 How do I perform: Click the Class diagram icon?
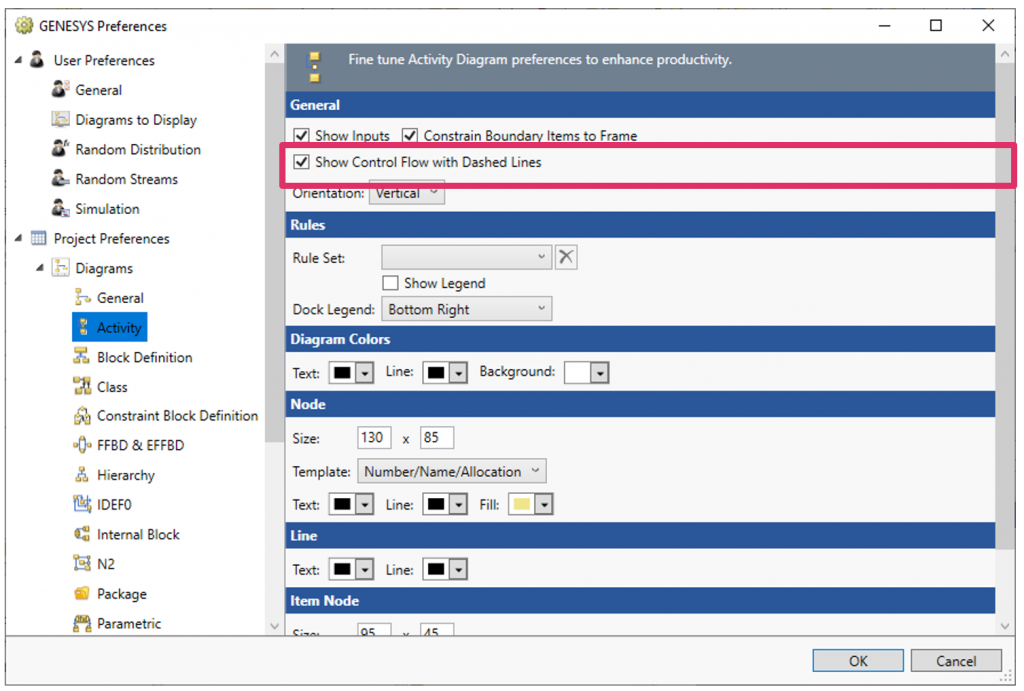tap(82, 386)
